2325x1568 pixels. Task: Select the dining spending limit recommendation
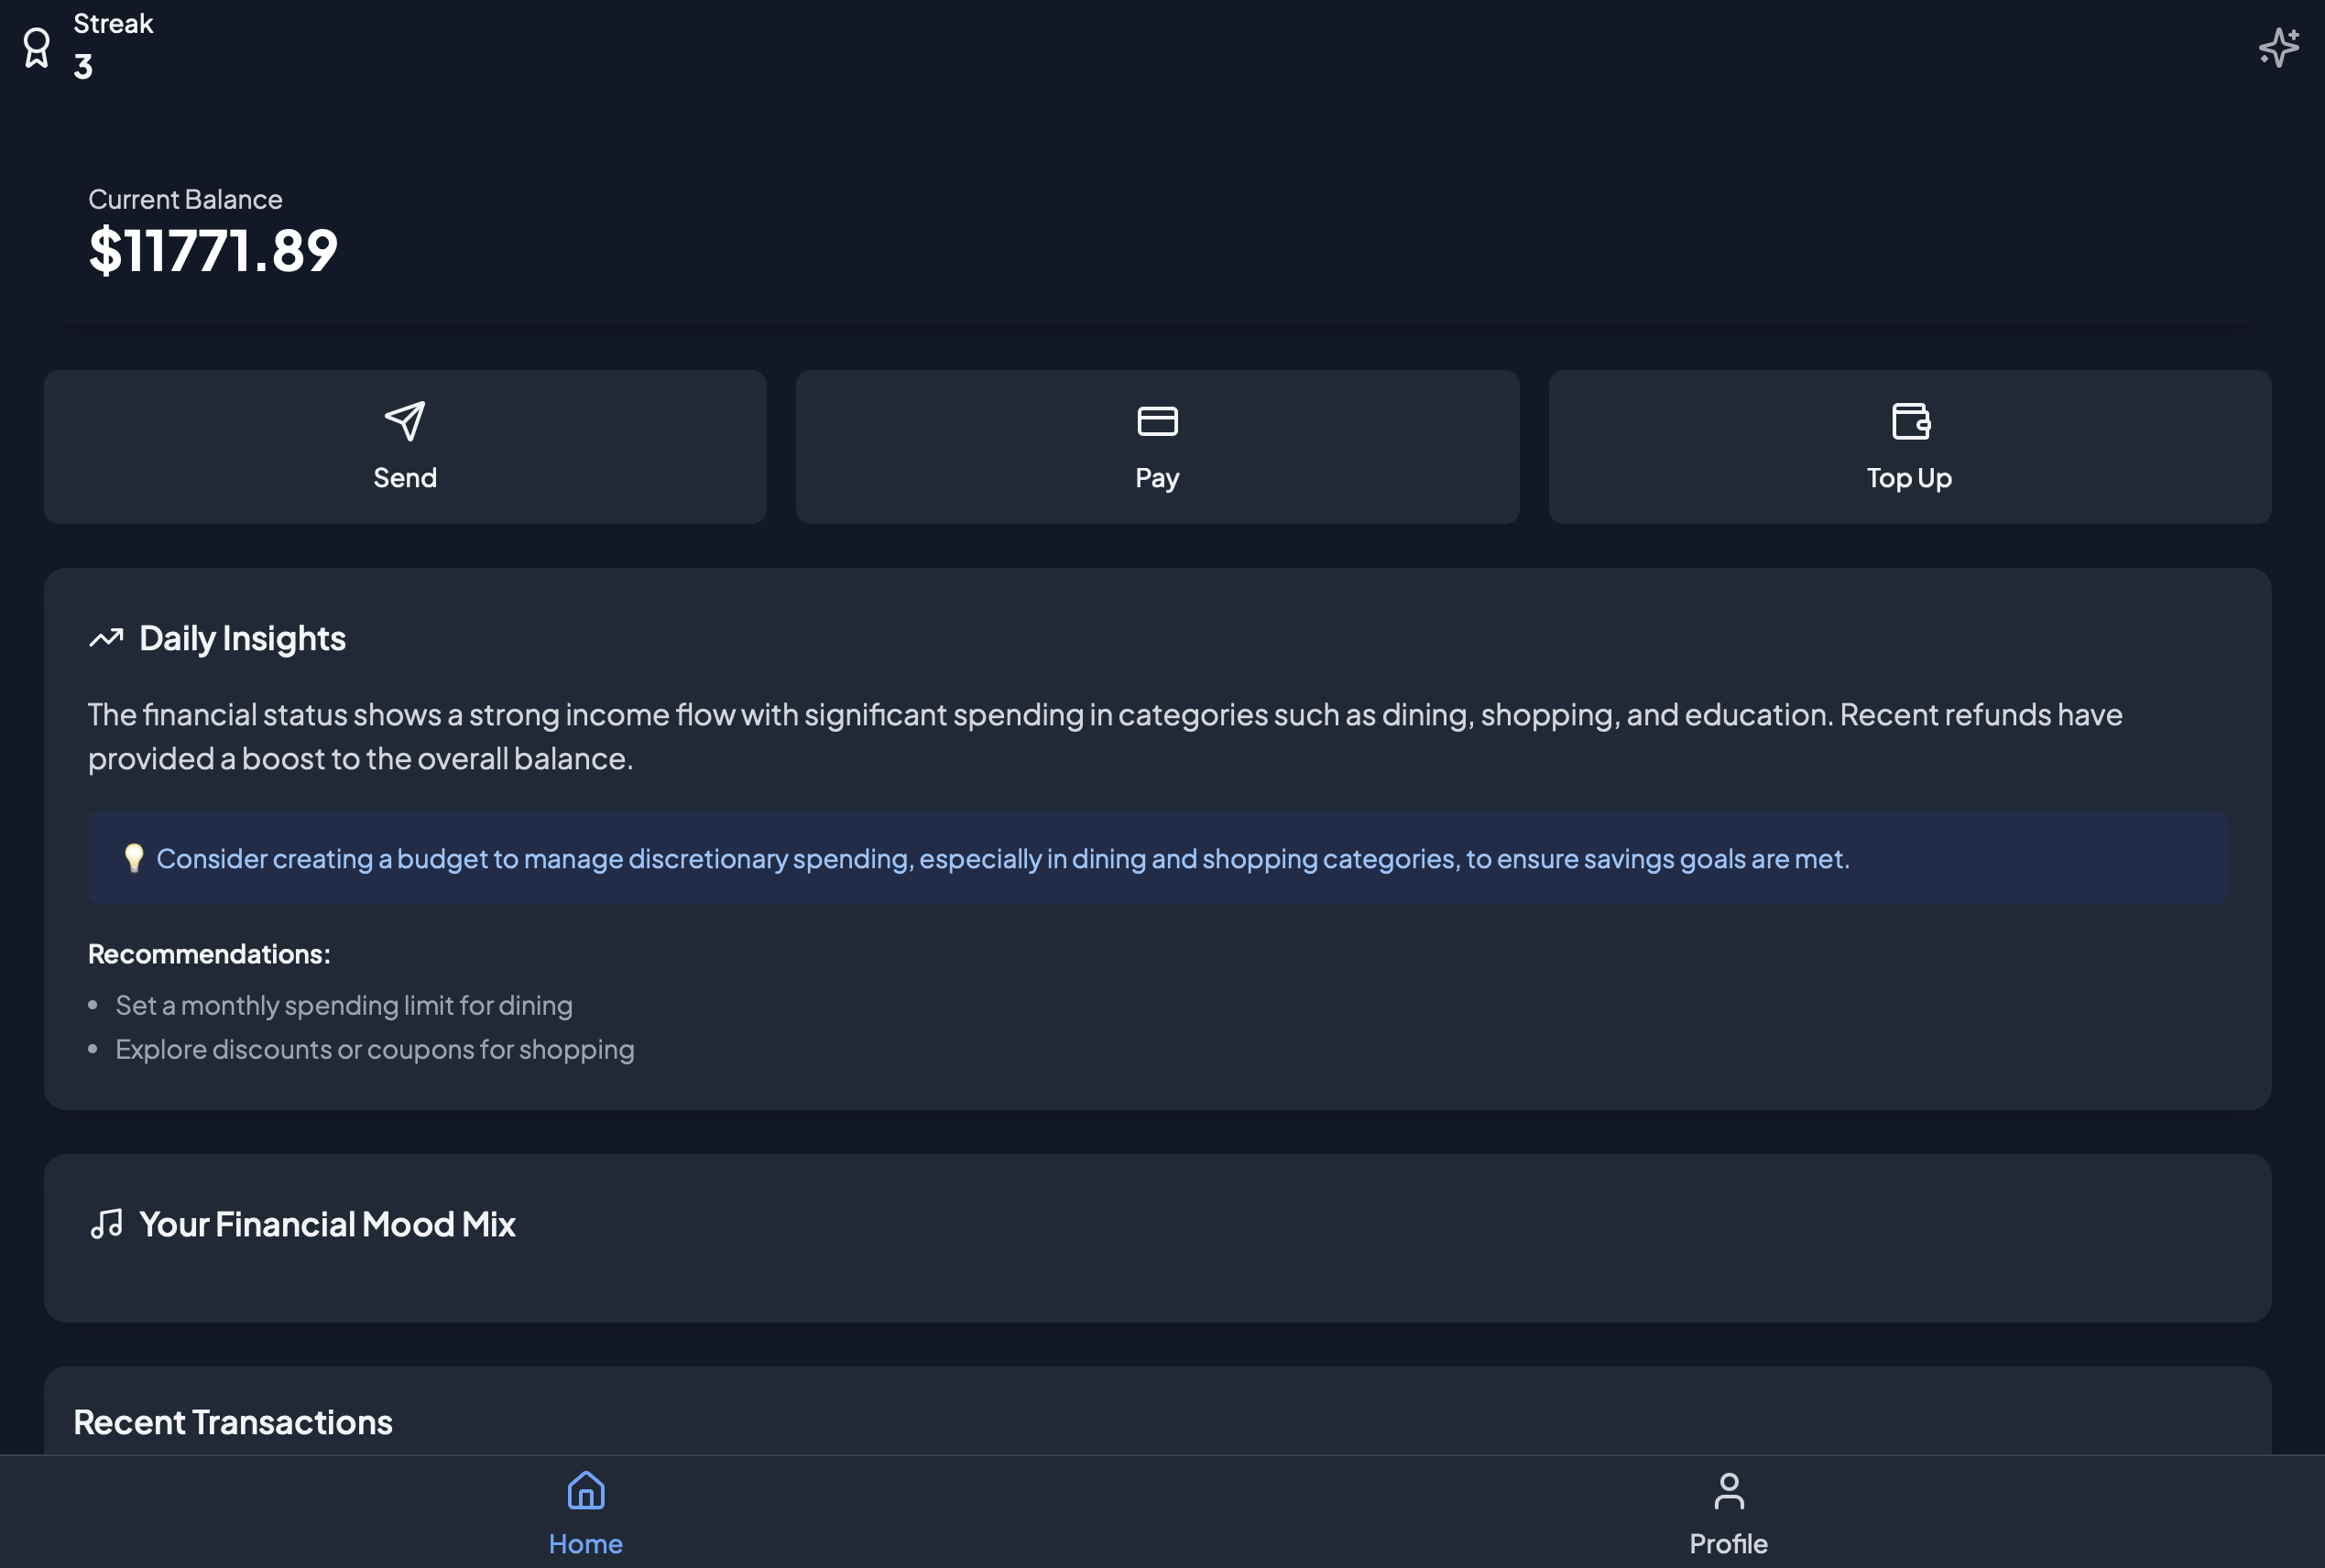point(343,1005)
